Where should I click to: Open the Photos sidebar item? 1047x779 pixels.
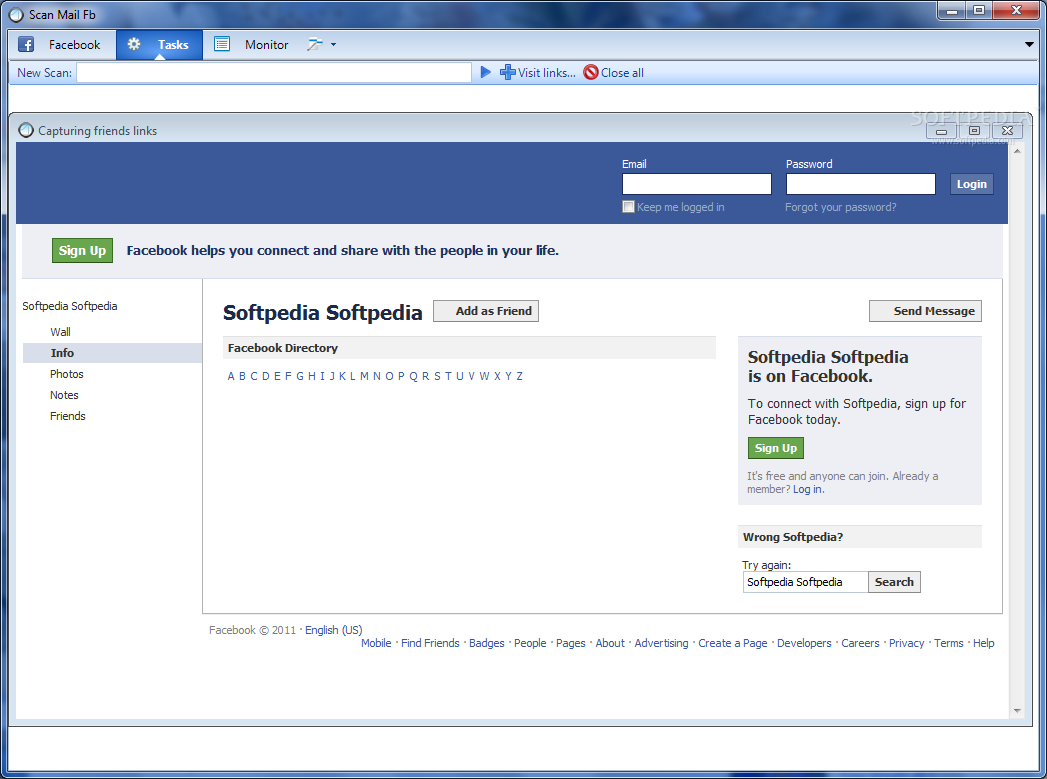(67, 374)
